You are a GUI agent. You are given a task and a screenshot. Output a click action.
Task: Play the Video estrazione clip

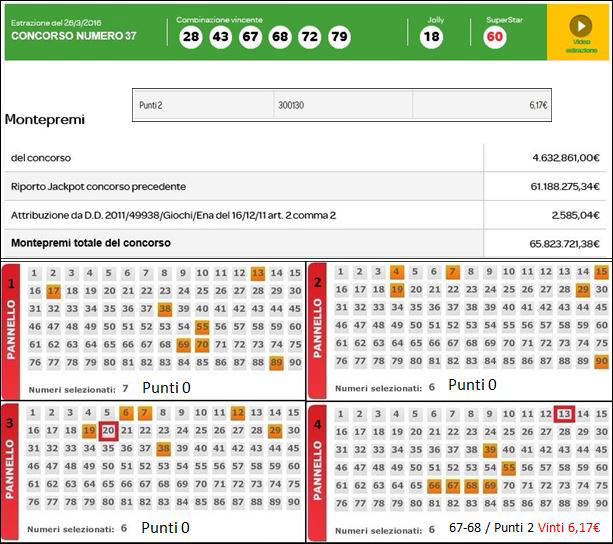click(x=580, y=26)
